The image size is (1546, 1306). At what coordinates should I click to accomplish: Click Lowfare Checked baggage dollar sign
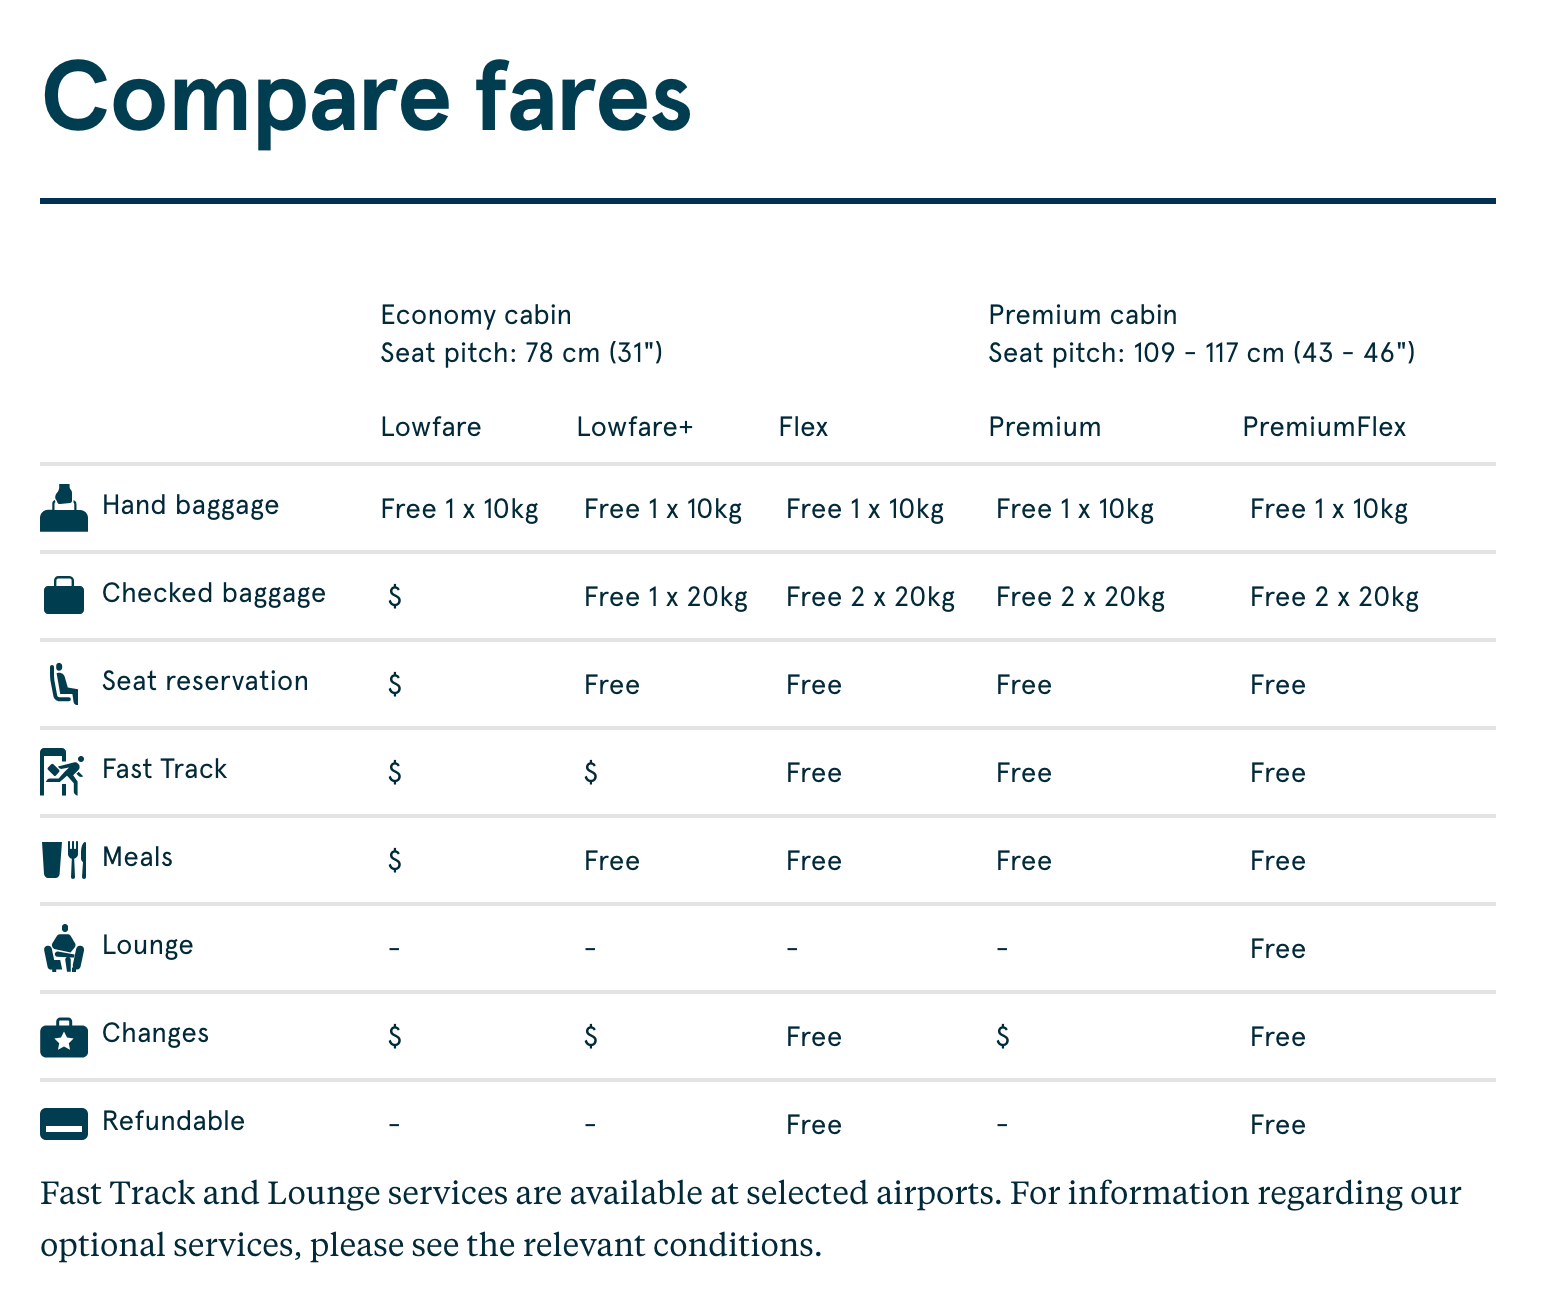[x=395, y=597]
